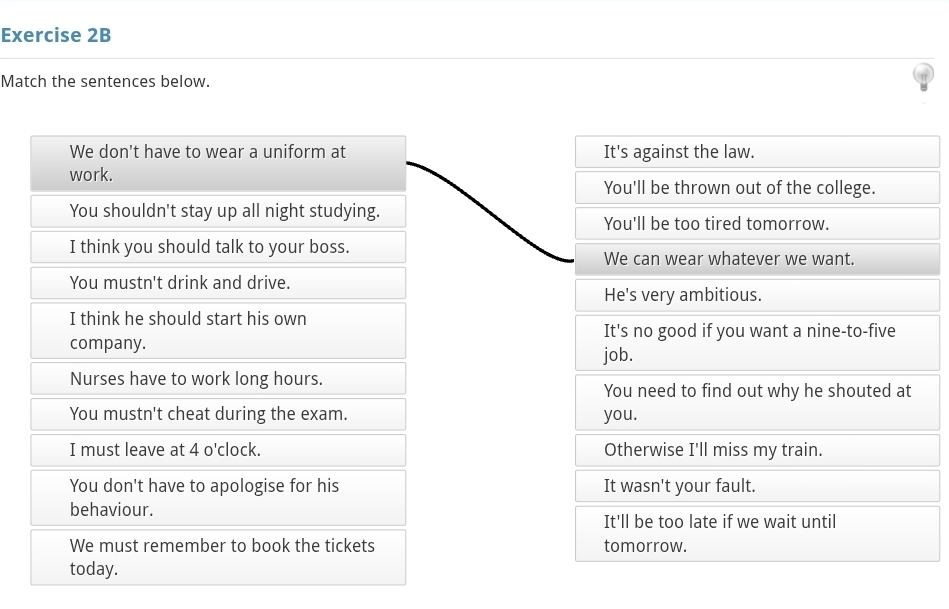Select "You don't have to apologise" sentence
The width and height of the screenshot is (949, 609).
(x=218, y=498)
